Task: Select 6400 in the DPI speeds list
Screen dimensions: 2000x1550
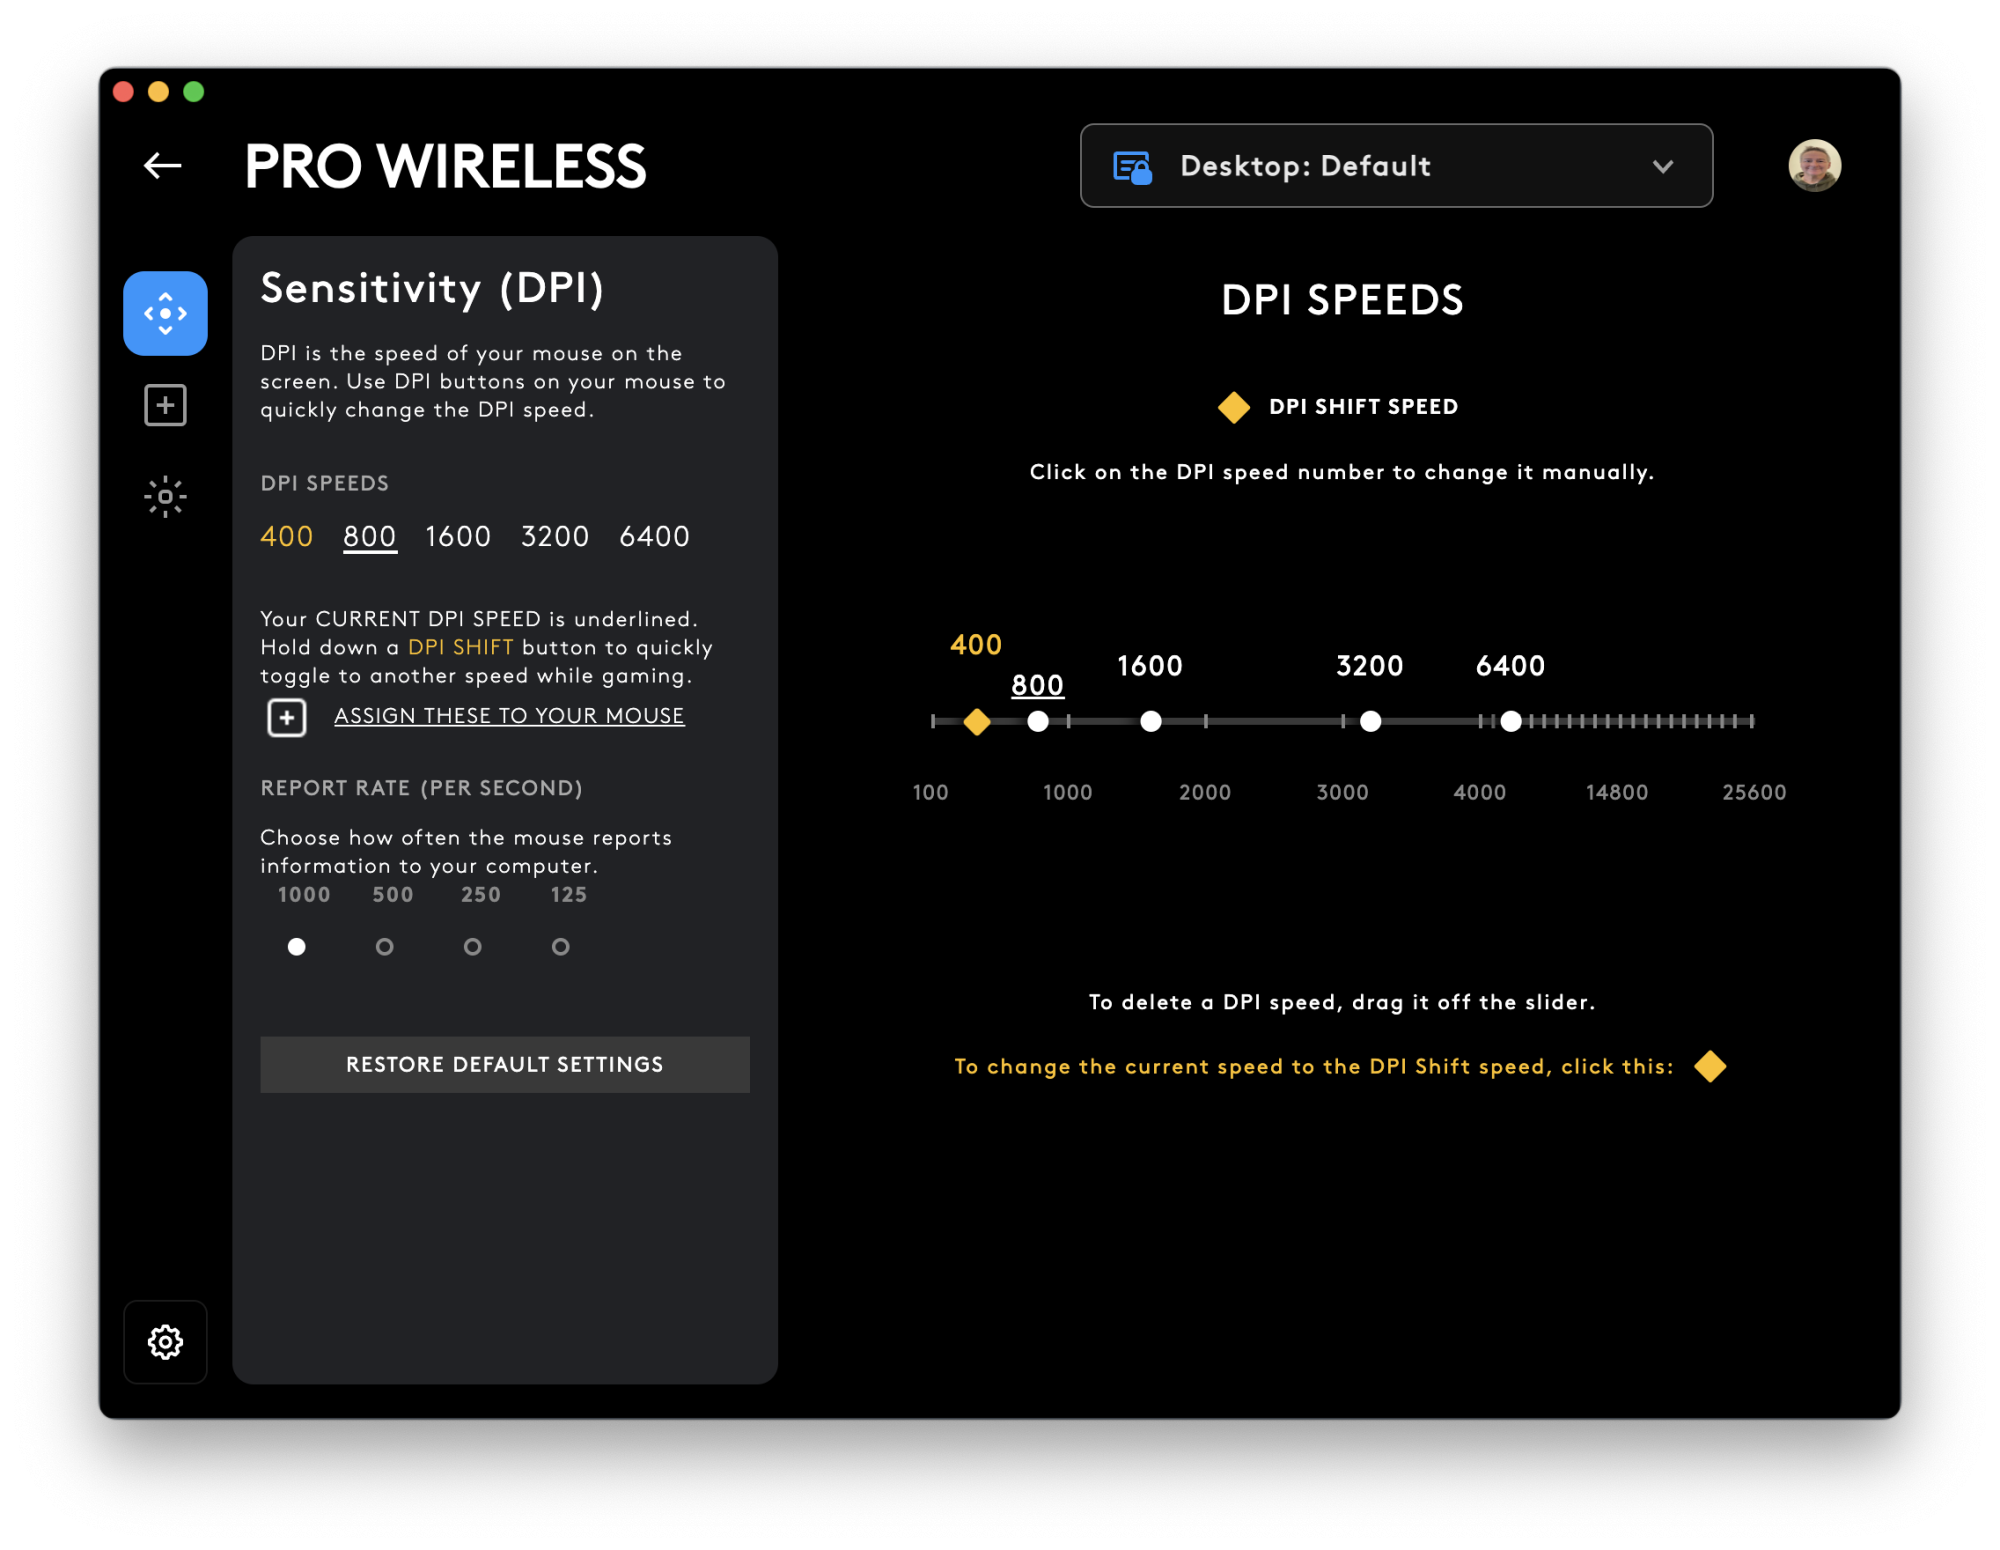Action: (x=654, y=537)
